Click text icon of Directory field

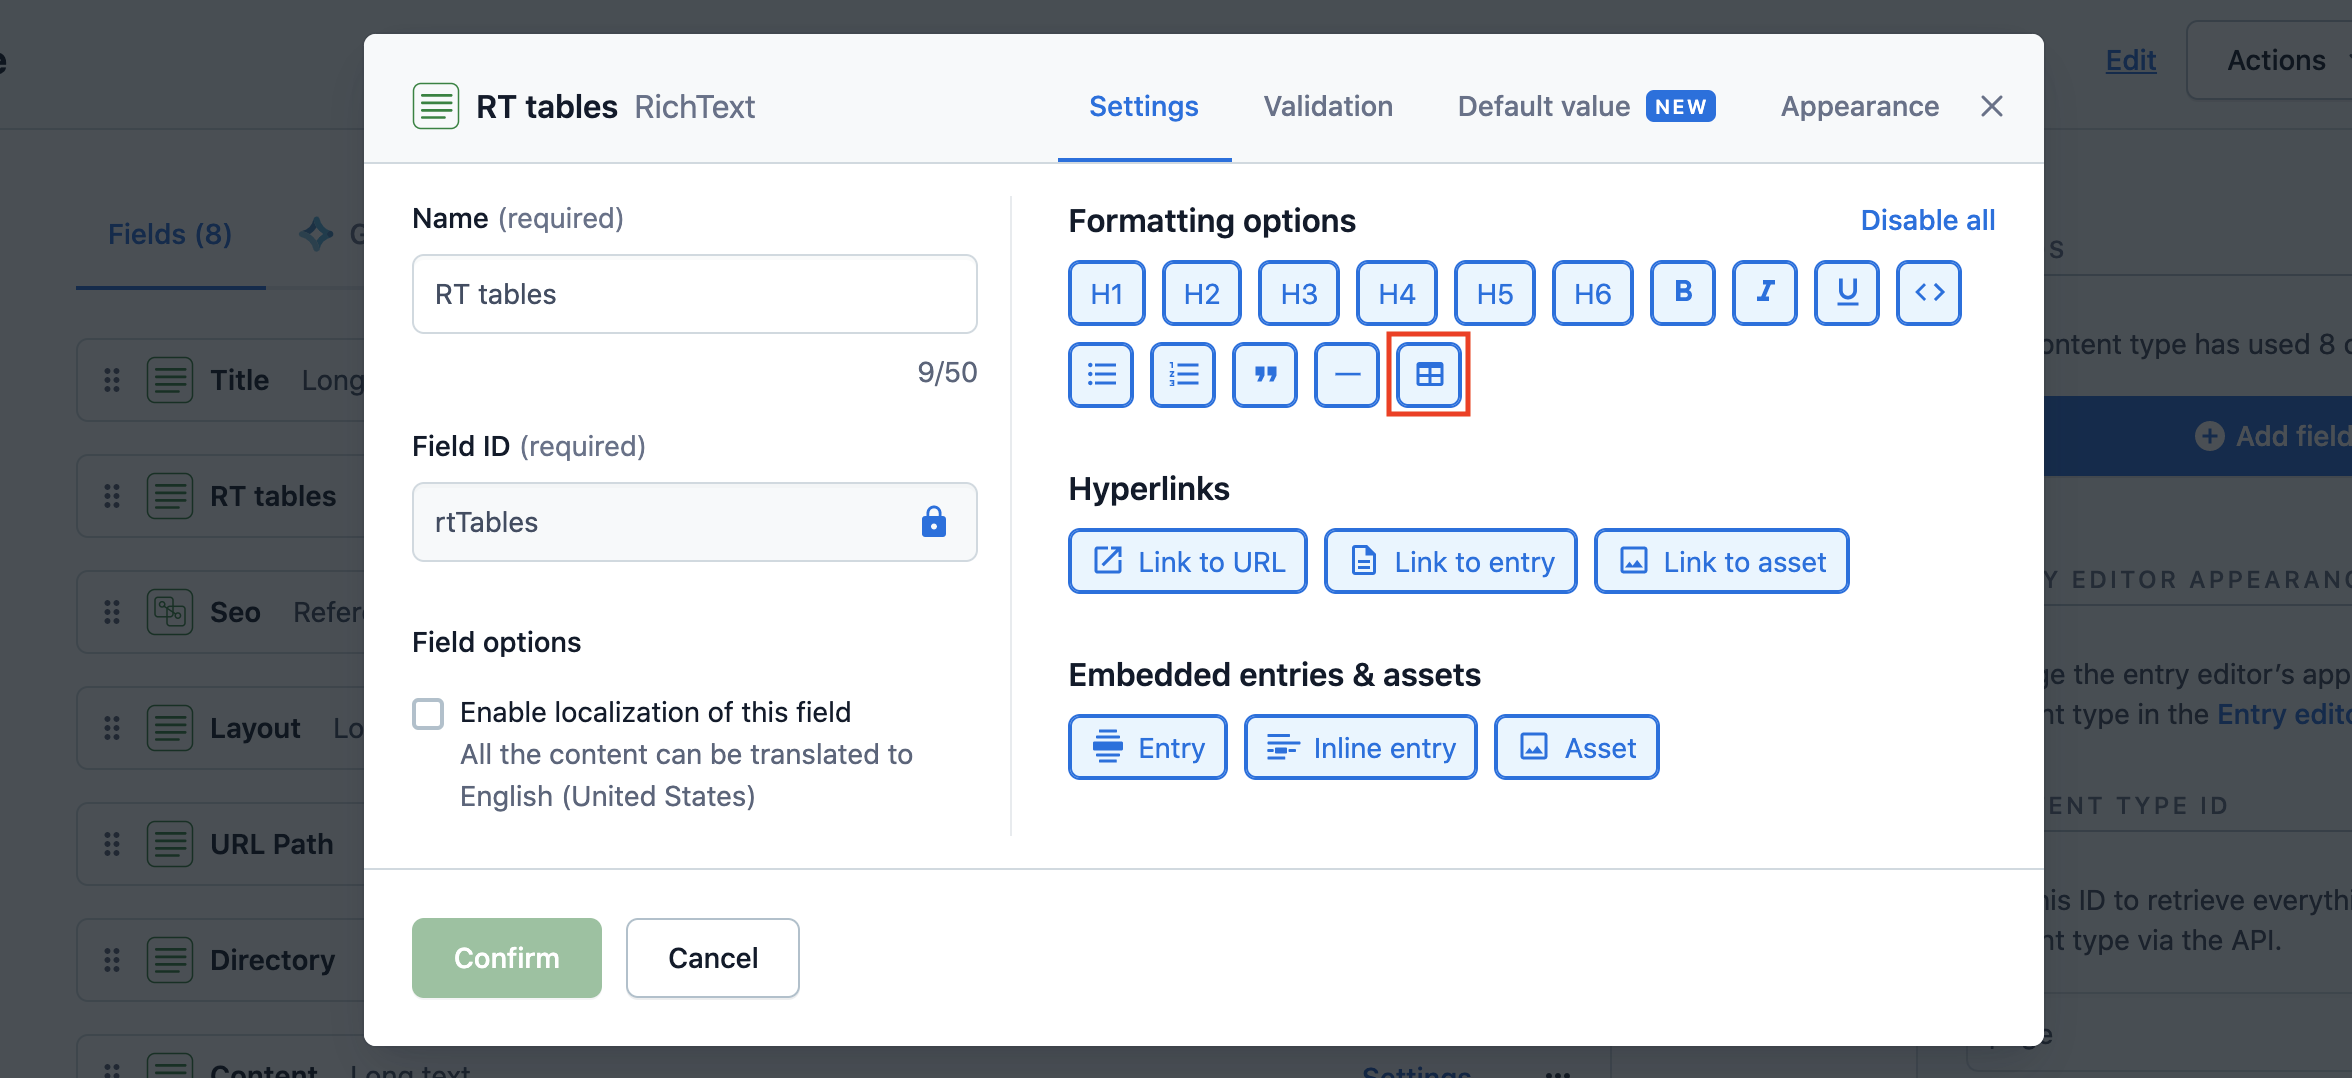point(170,960)
